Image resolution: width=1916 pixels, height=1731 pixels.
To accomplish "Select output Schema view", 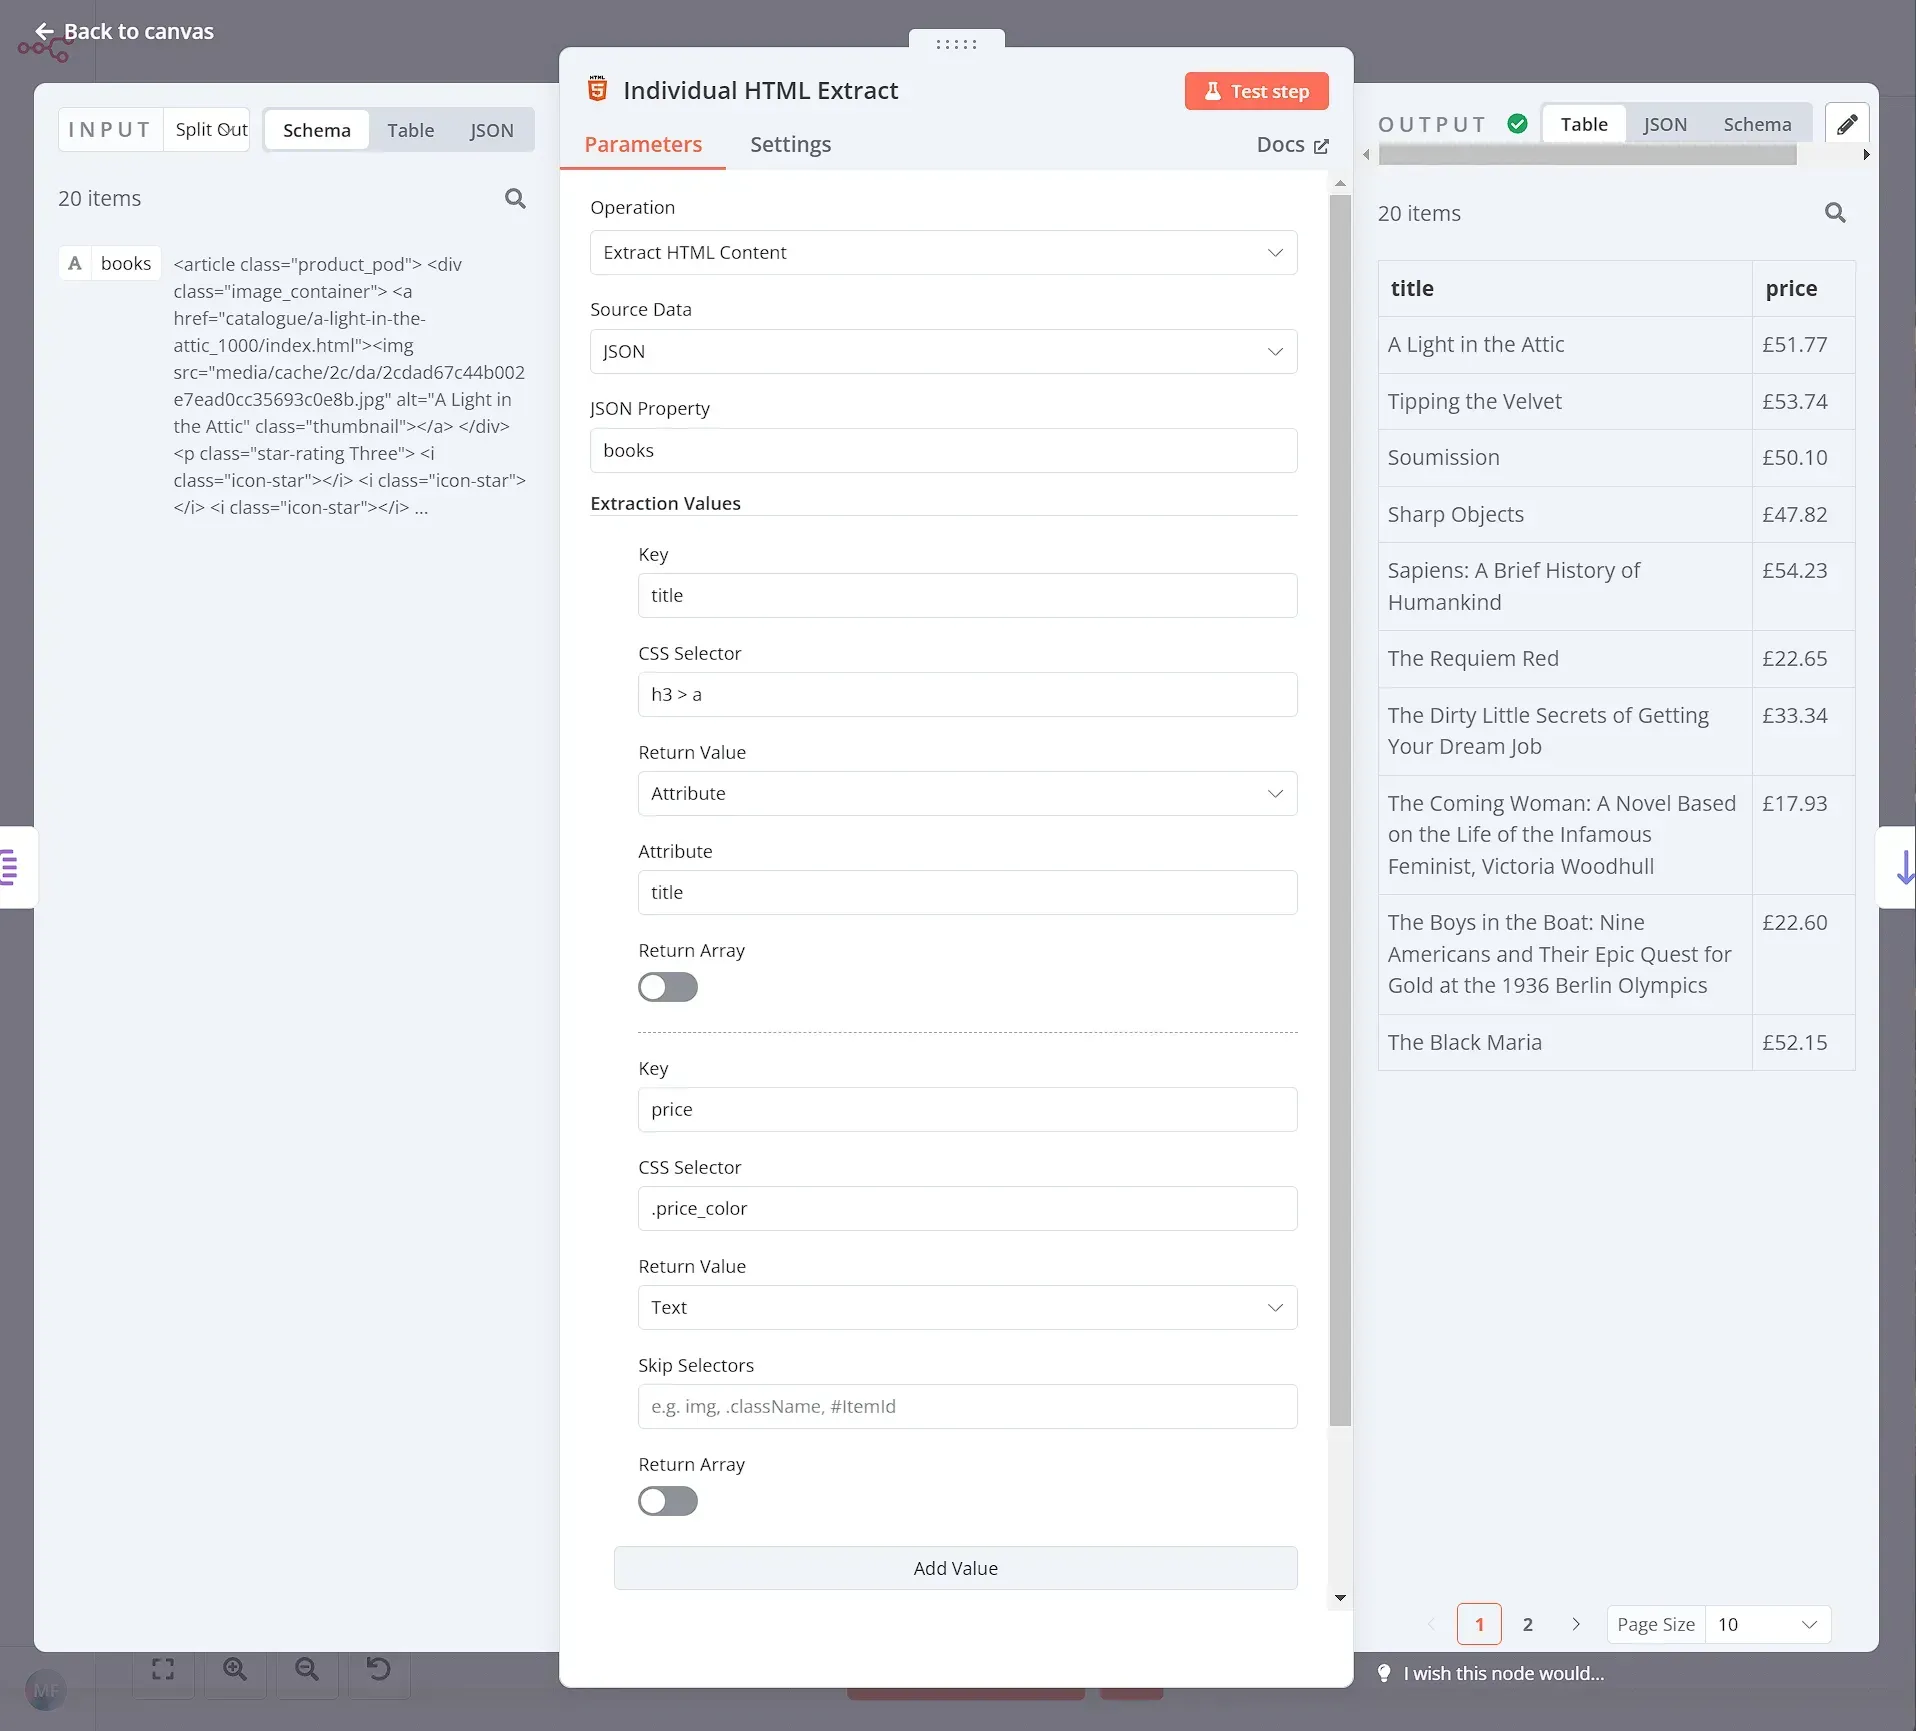I will [x=1757, y=124].
